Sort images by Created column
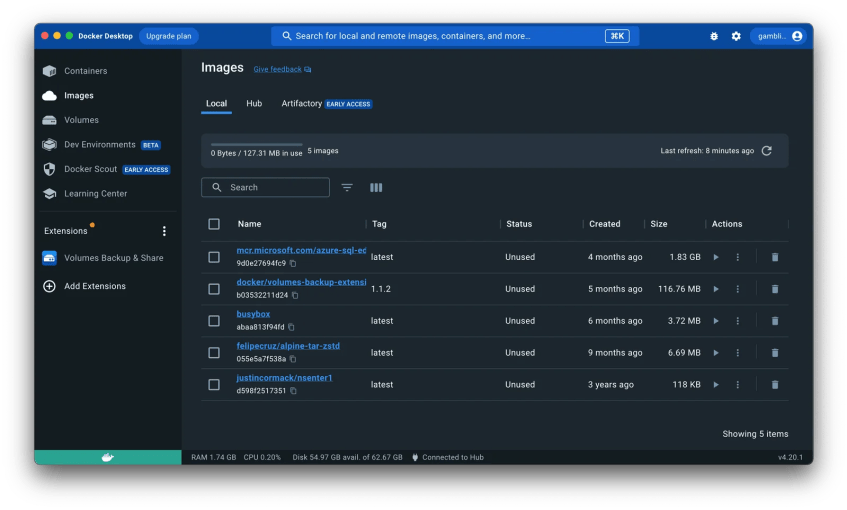The width and height of the screenshot is (847, 510). (604, 224)
